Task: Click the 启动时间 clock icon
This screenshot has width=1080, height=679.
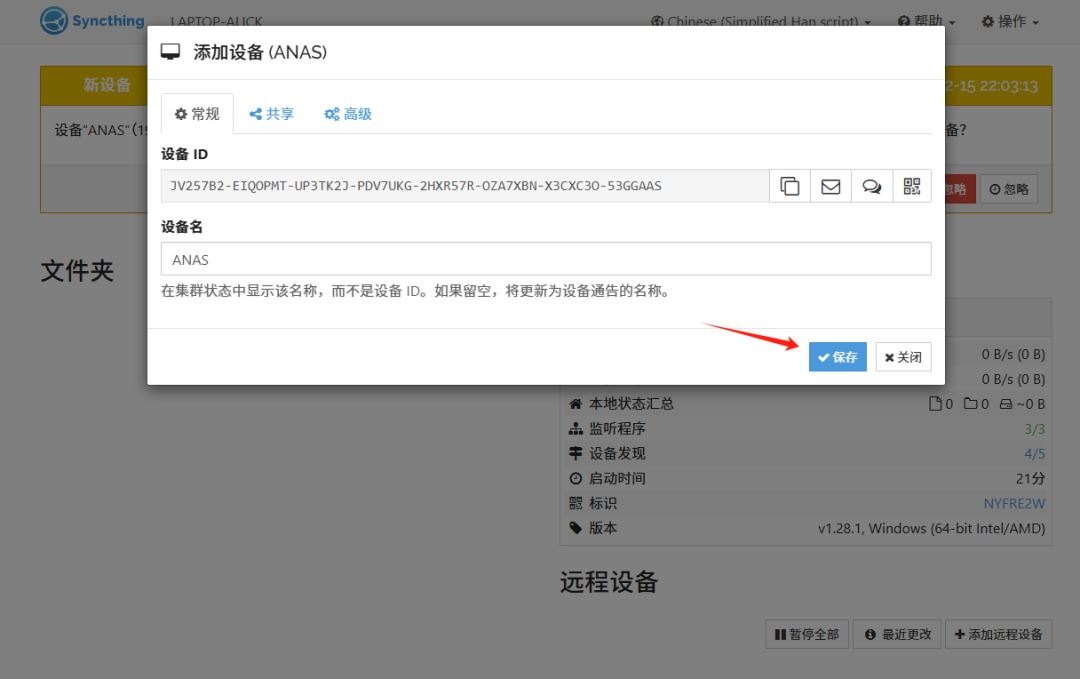Action: (x=576, y=478)
